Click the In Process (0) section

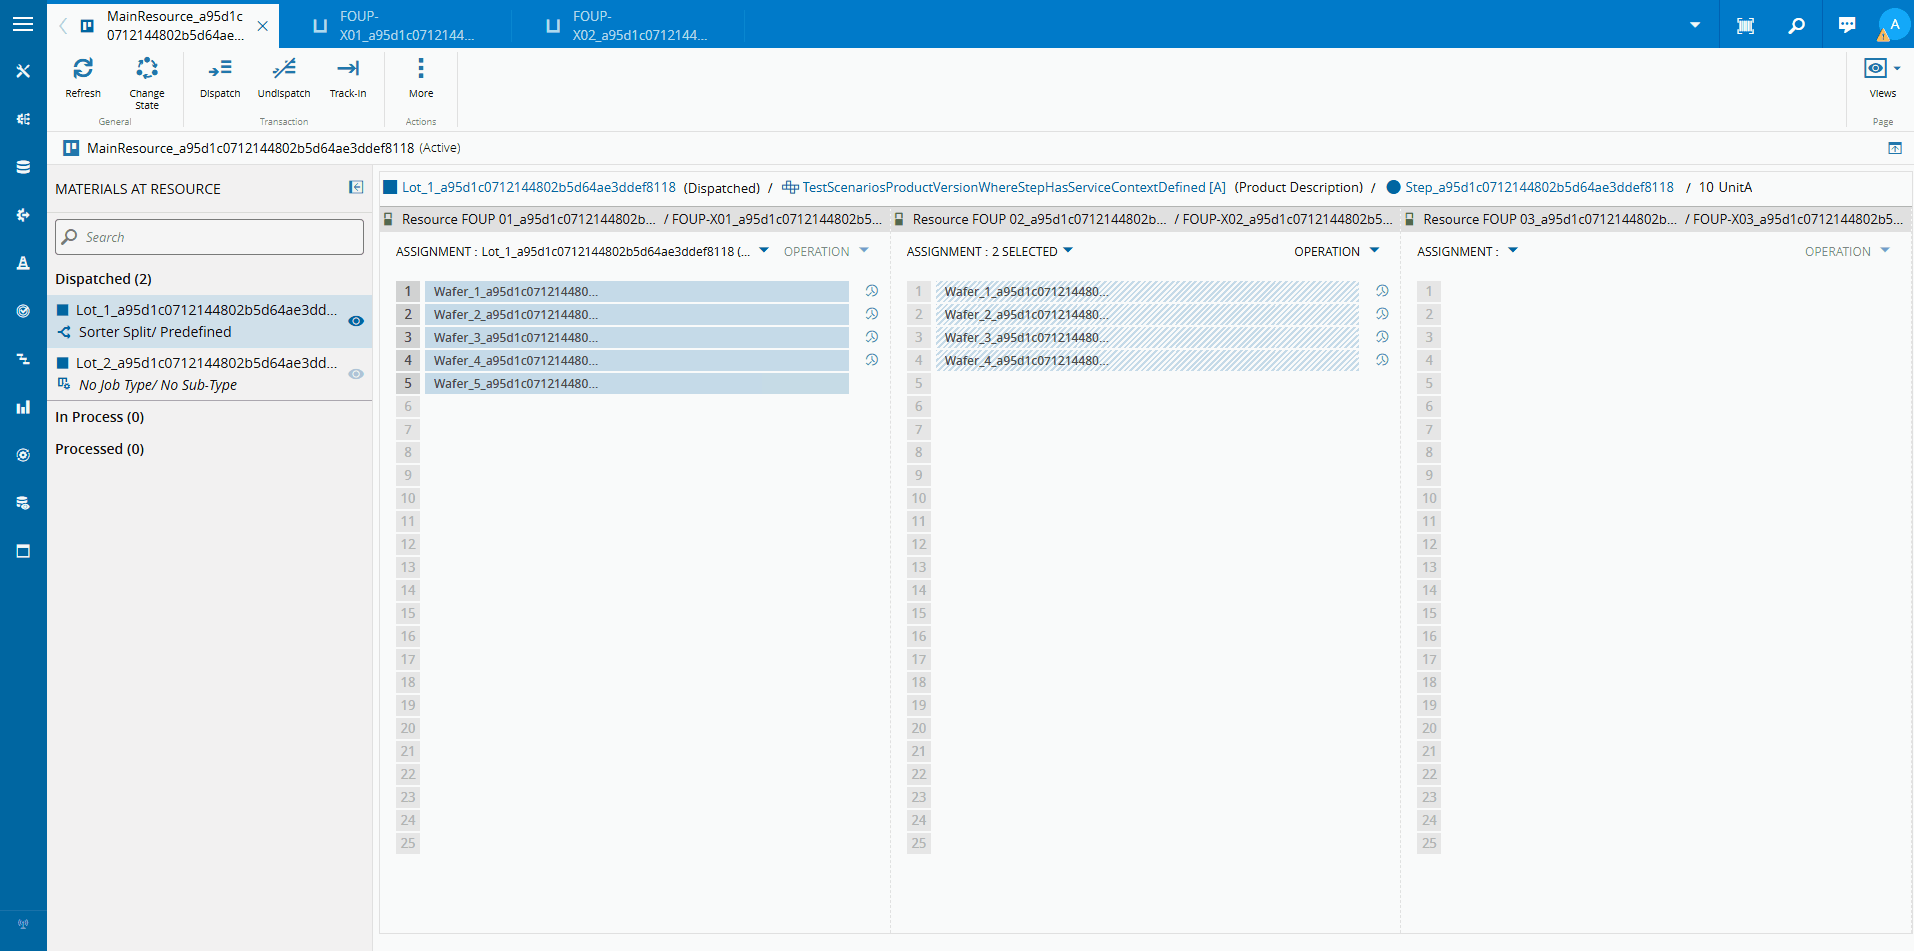pyautogui.click(x=100, y=417)
